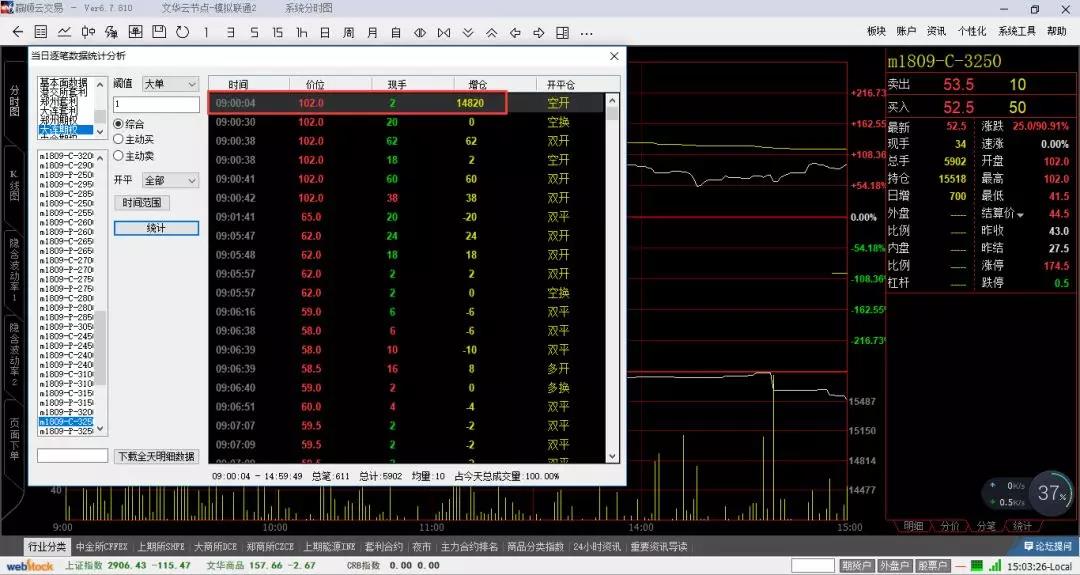Viewport: 1080px width, 575px height.
Task: Open the 阈值 大单 dropdown
Action: [170, 84]
